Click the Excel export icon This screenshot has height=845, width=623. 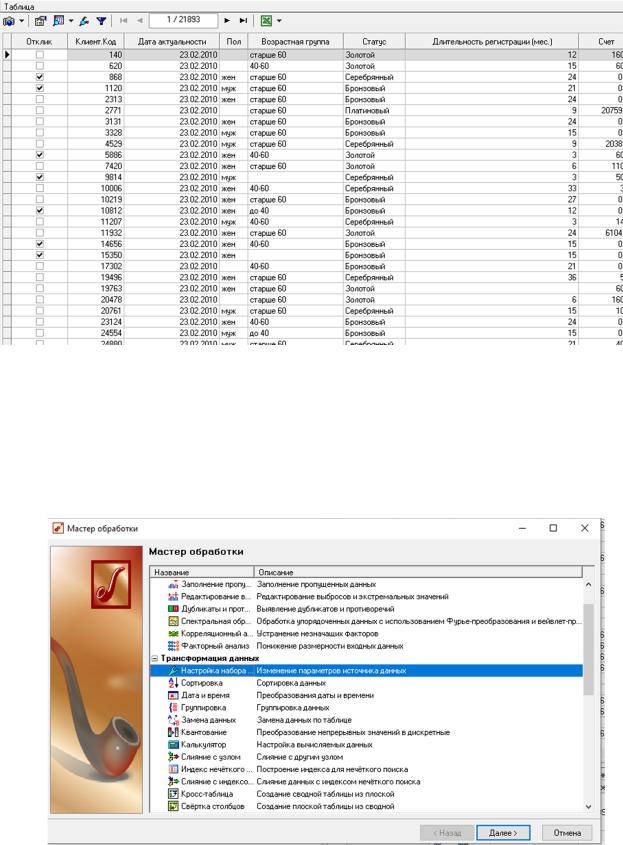(266, 20)
